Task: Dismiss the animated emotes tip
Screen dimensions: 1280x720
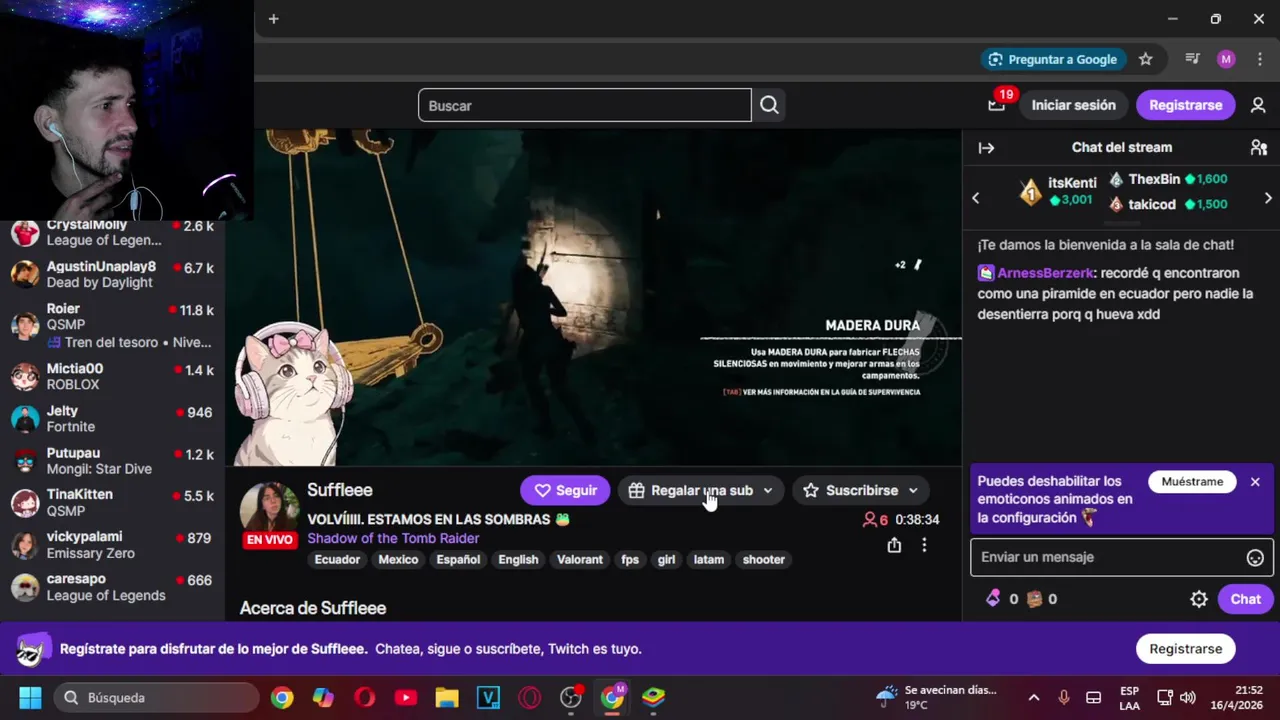Action: pyautogui.click(x=1255, y=482)
